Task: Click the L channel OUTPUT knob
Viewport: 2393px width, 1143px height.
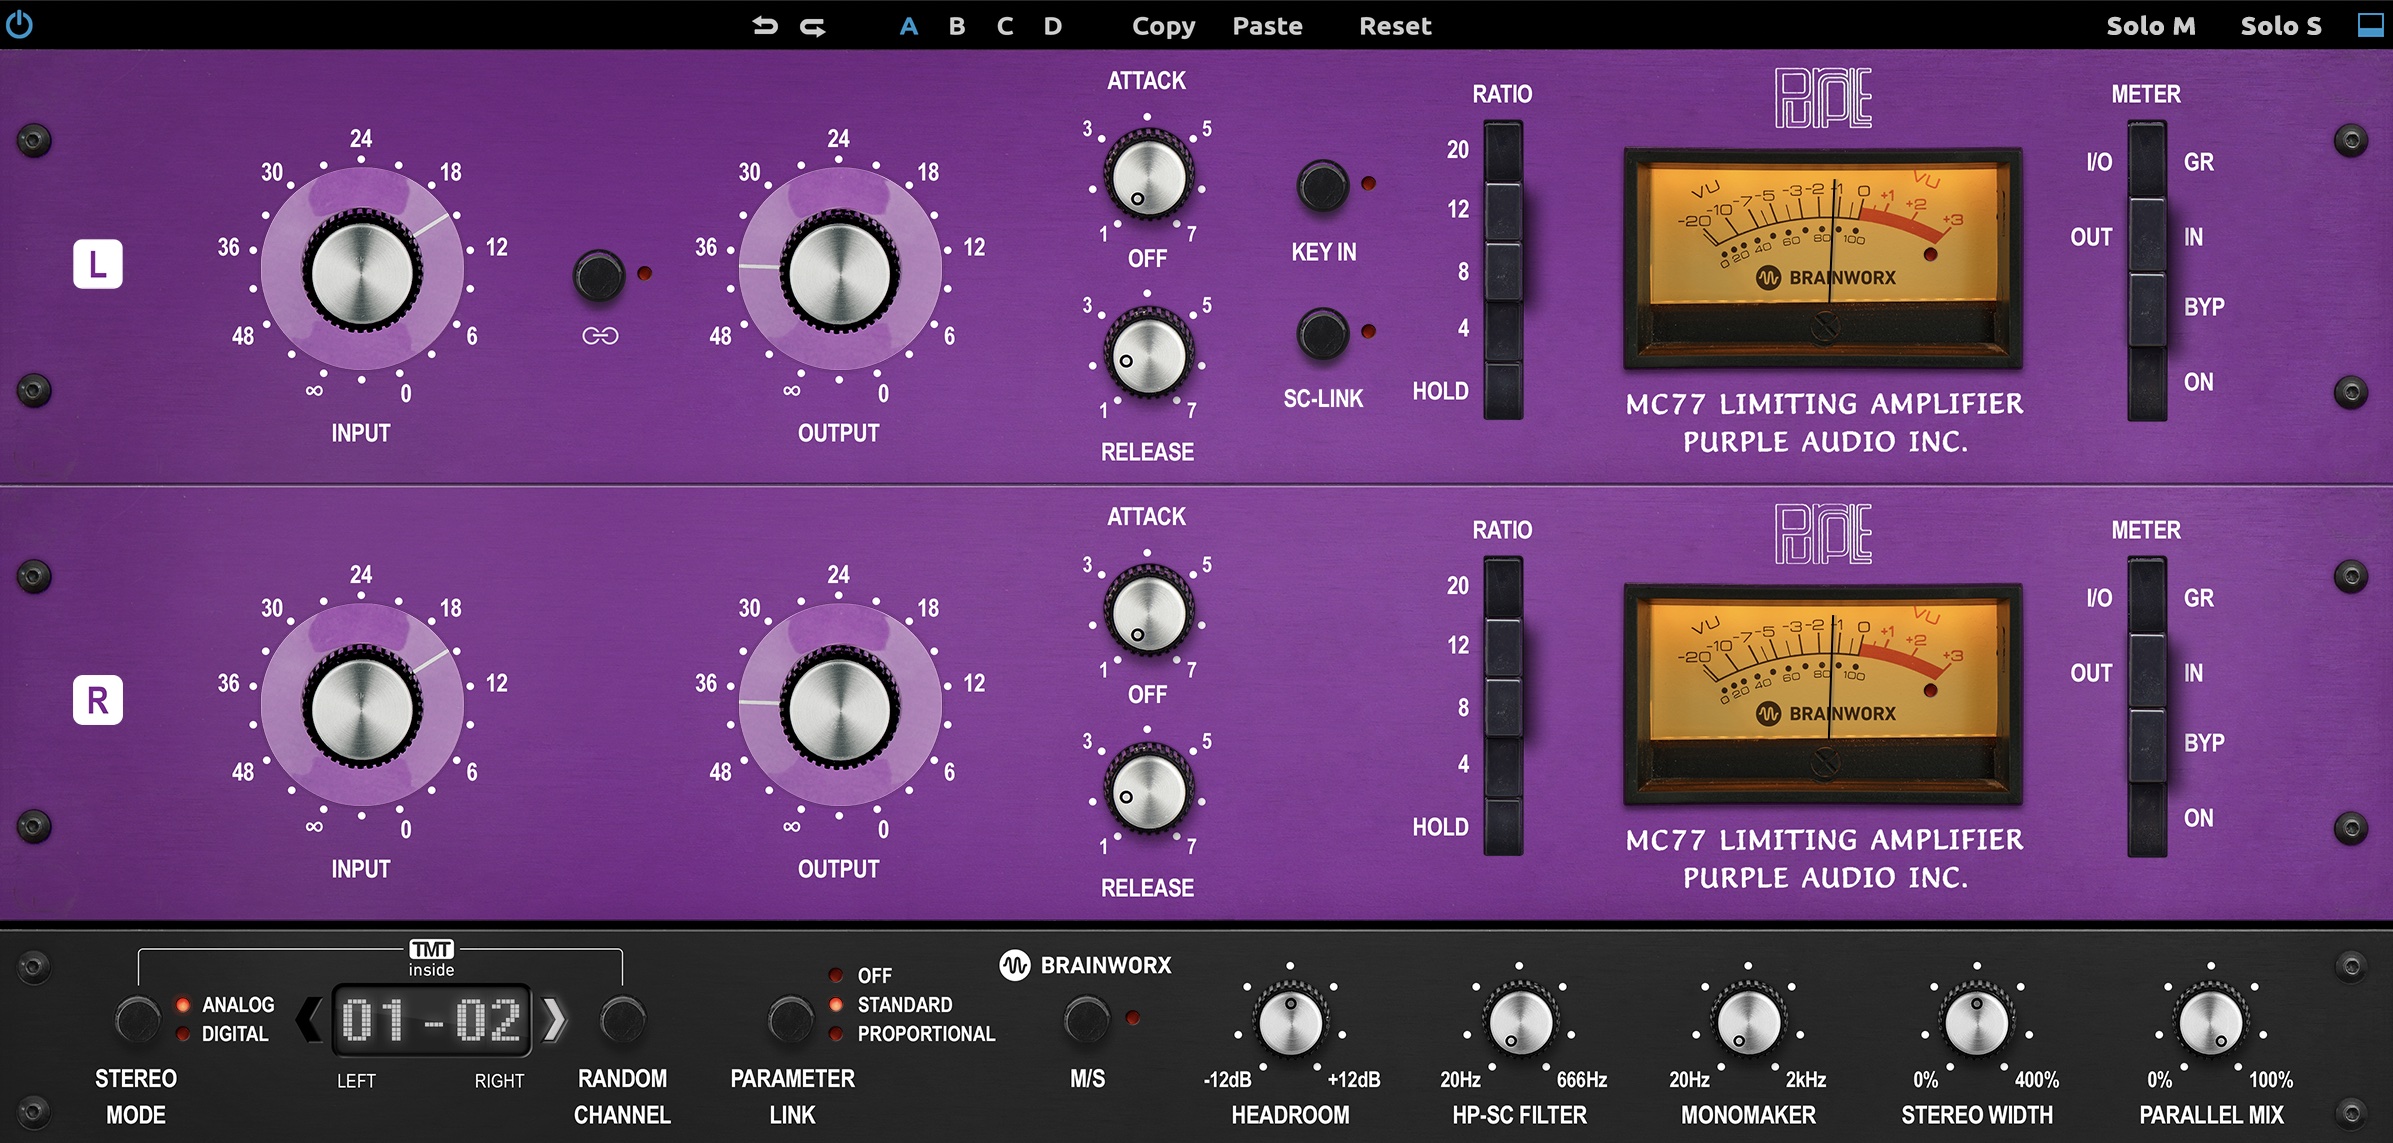Action: pyautogui.click(x=839, y=272)
